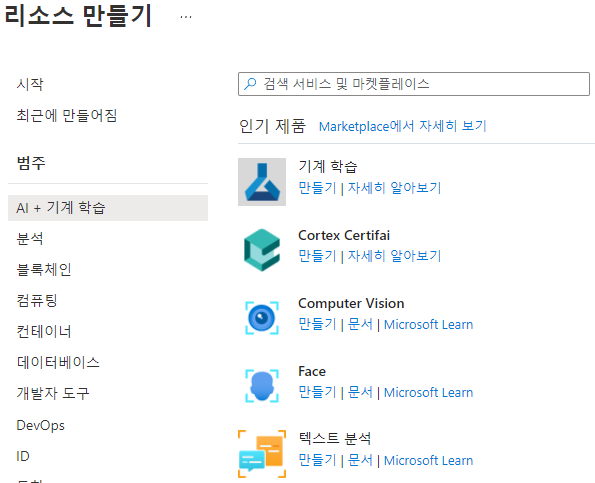This screenshot has width=595, height=483.
Task: Click the Machine Learning (기계 학습) flask icon
Action: click(x=262, y=182)
